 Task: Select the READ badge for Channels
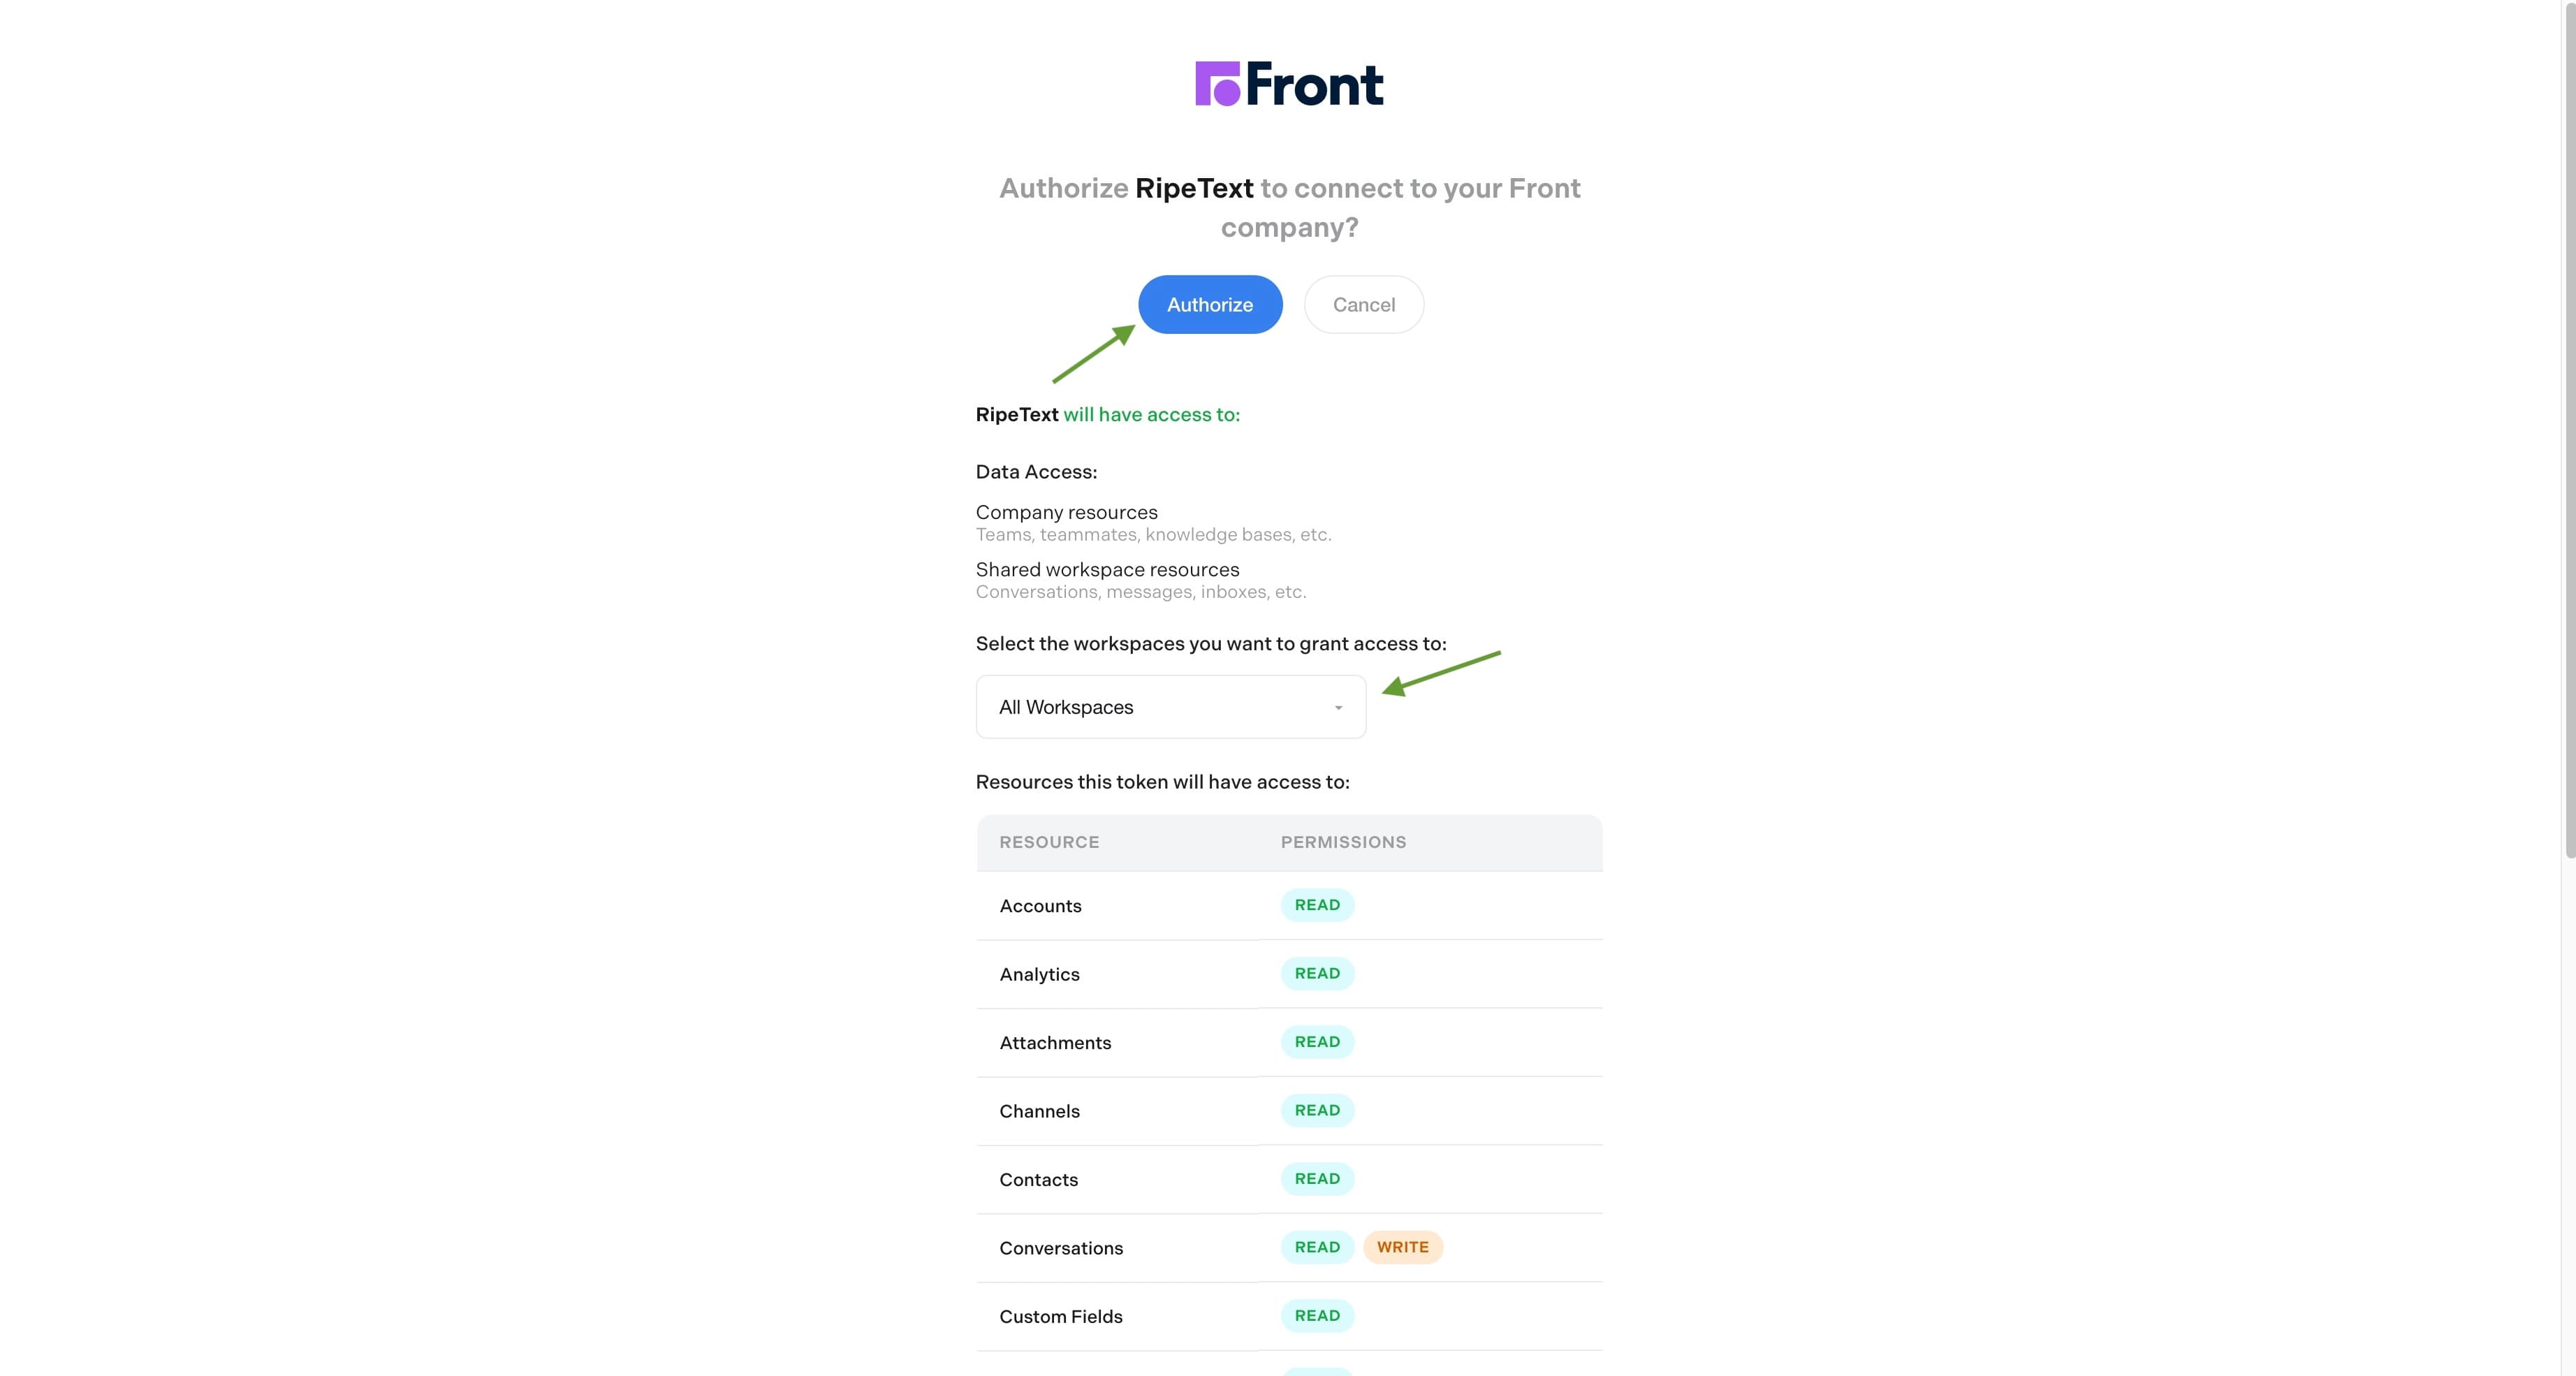pos(1317,1110)
